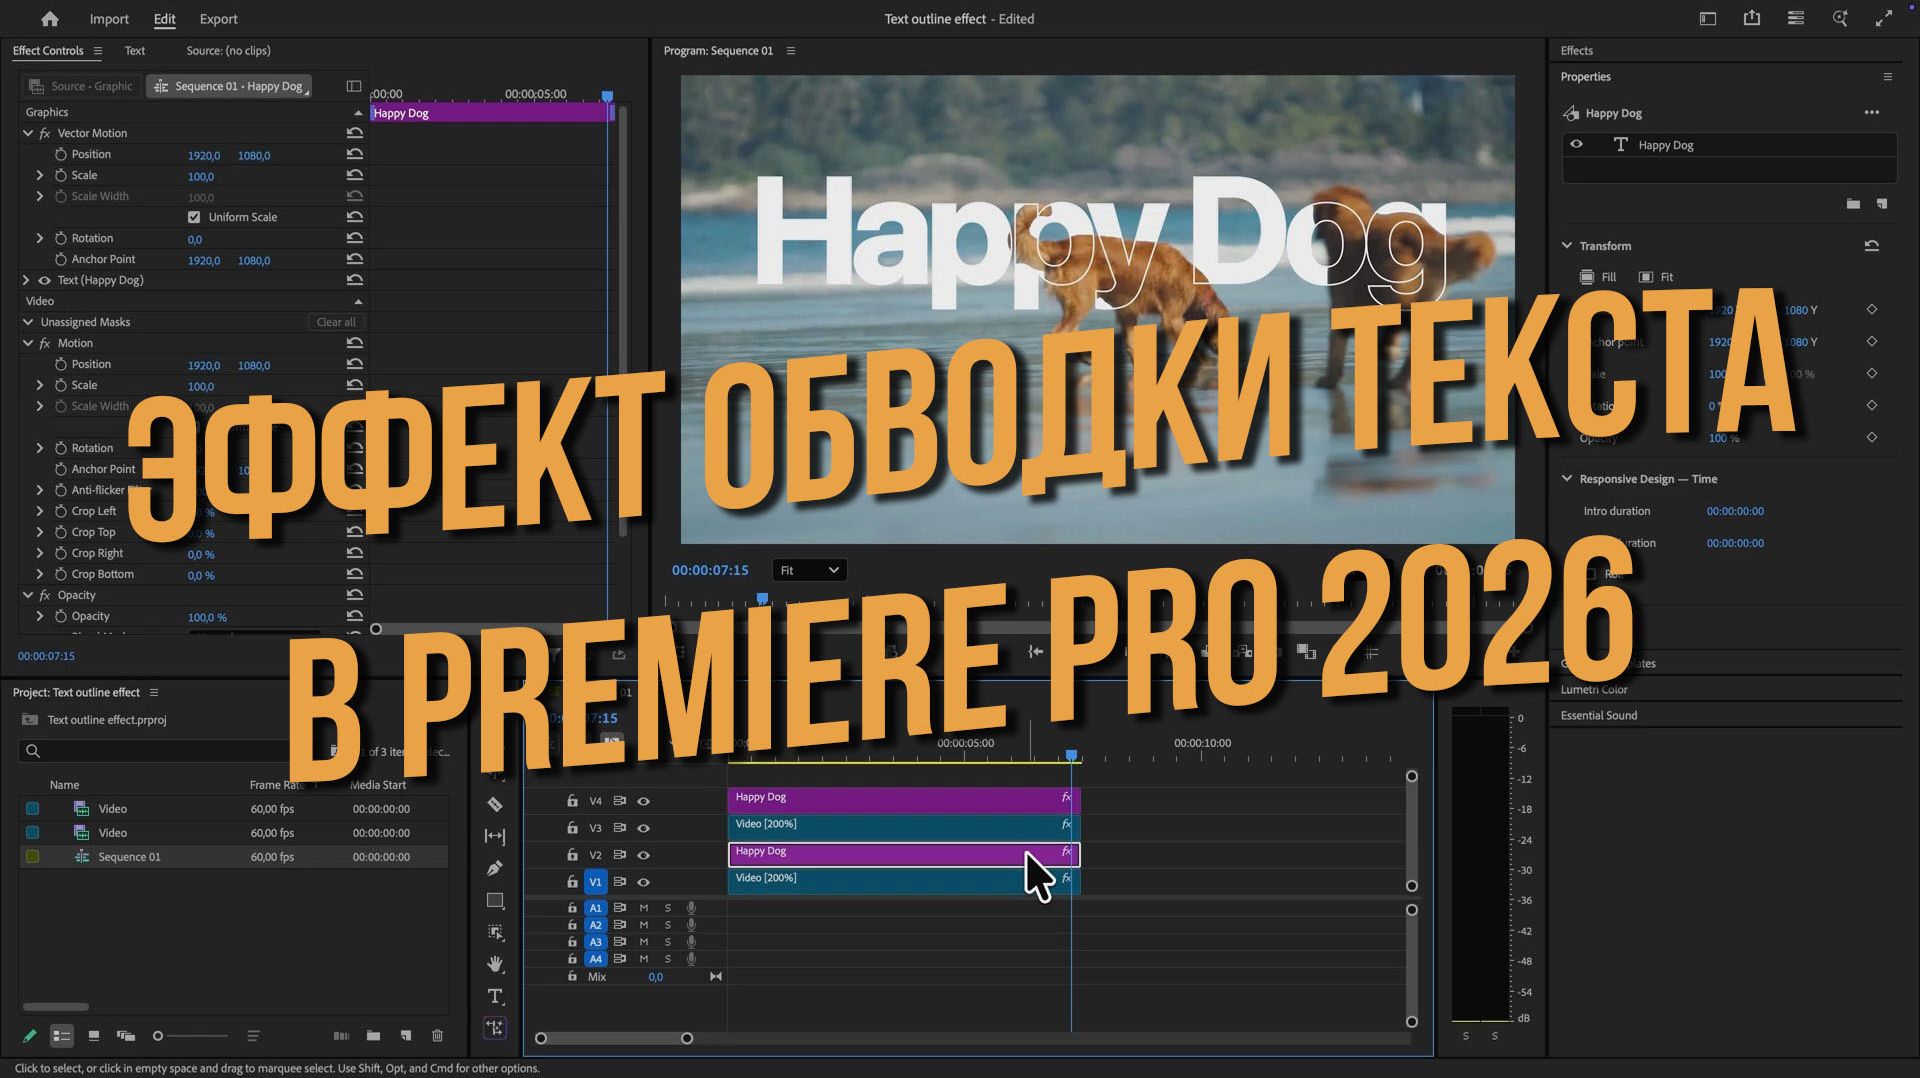
Task: Switch to Source: (no clips) tab
Action: [x=228, y=51]
